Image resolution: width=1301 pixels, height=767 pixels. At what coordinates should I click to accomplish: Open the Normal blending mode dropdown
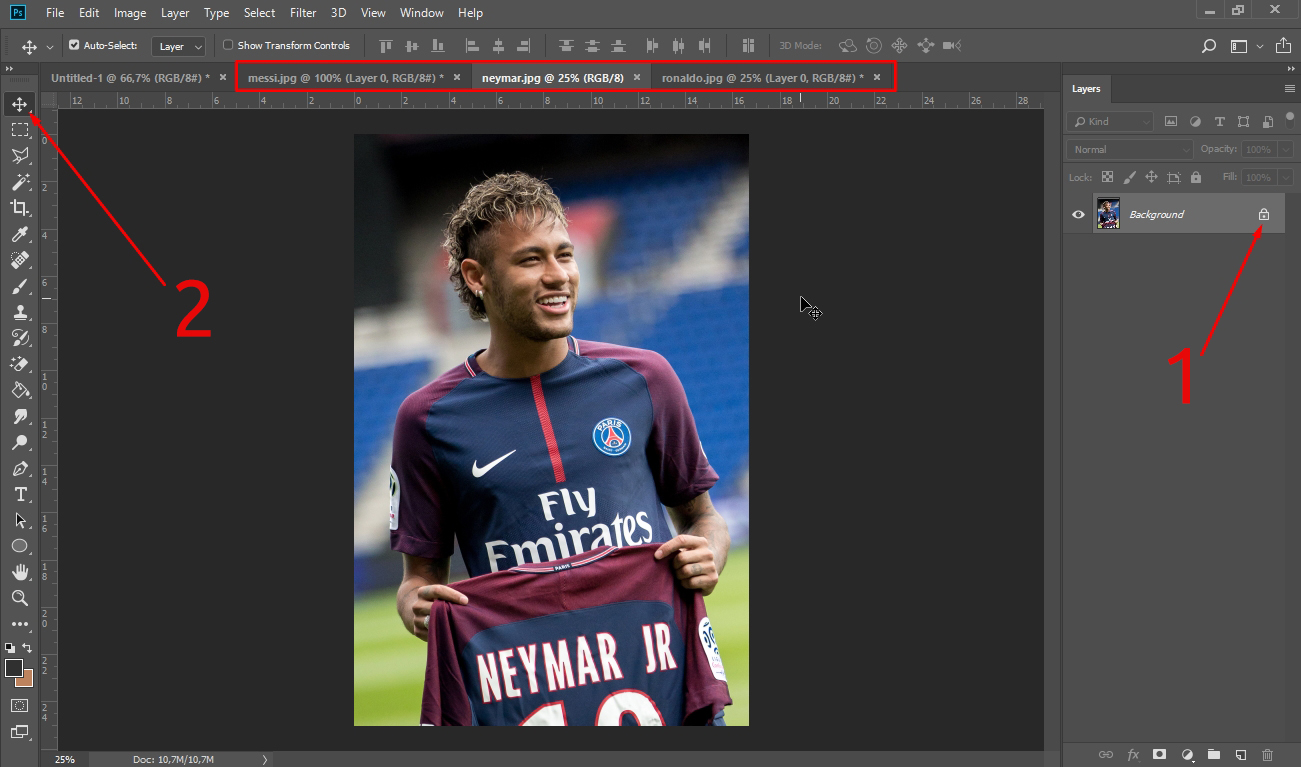(x=1129, y=149)
